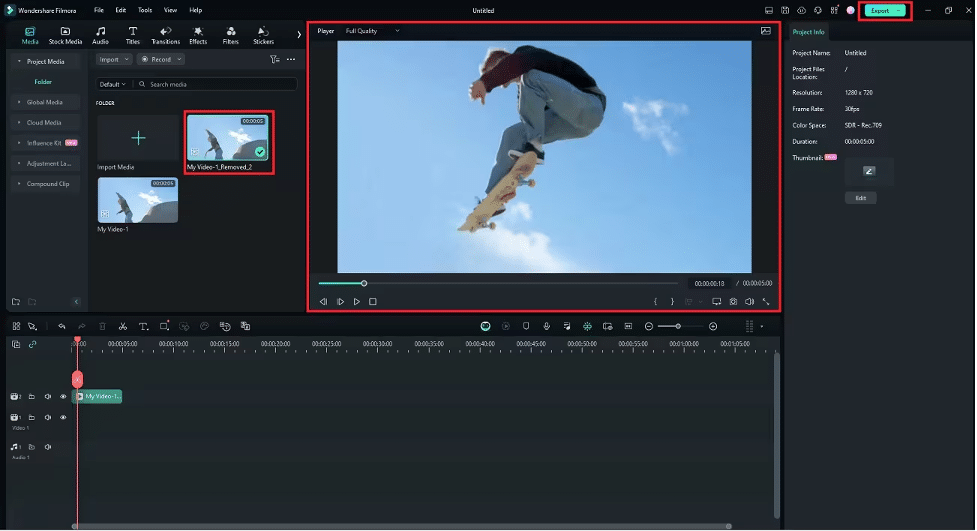Click the Text tool icon in timeline toolbar
This screenshot has height=531, width=977.
(143, 327)
